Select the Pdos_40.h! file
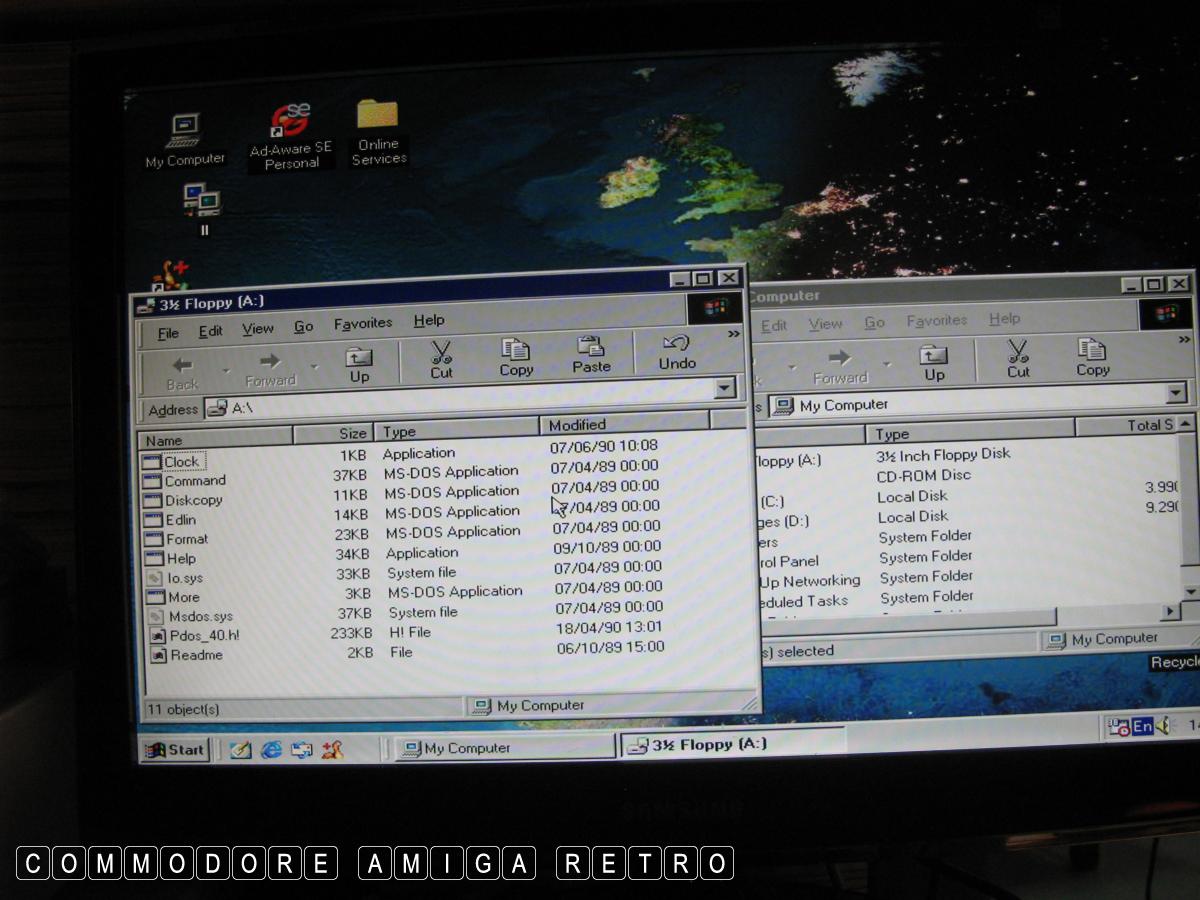This screenshot has width=1200, height=900. tap(202, 635)
